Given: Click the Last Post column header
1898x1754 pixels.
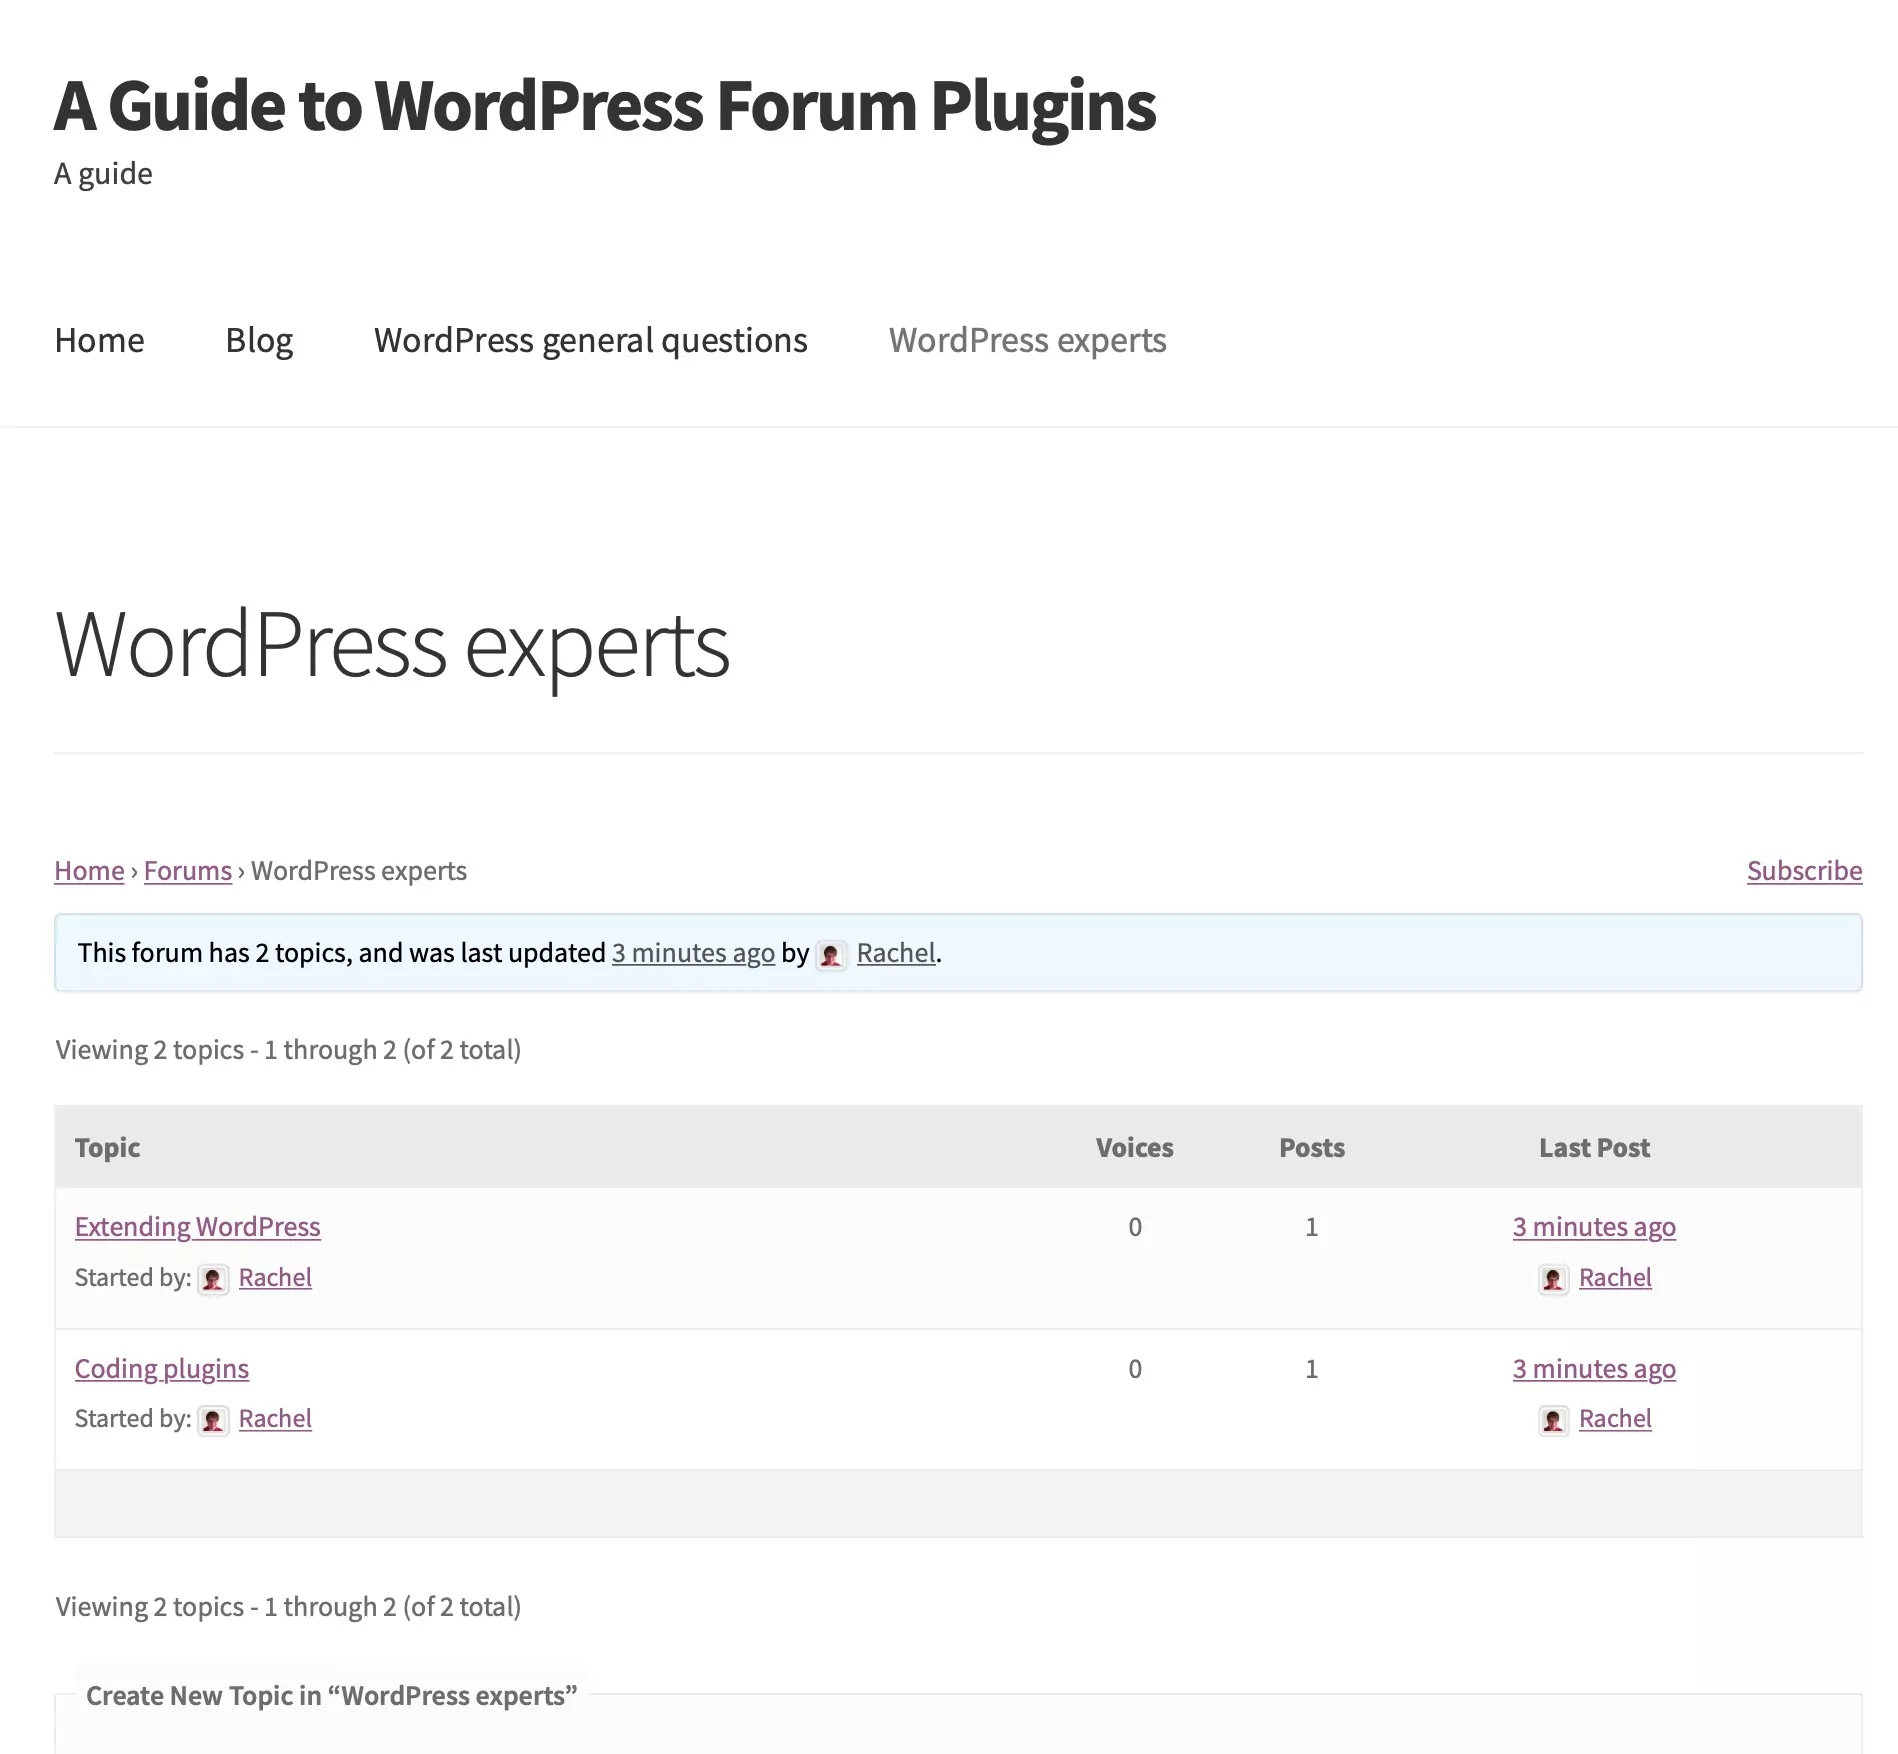Looking at the screenshot, I should 1594,1147.
